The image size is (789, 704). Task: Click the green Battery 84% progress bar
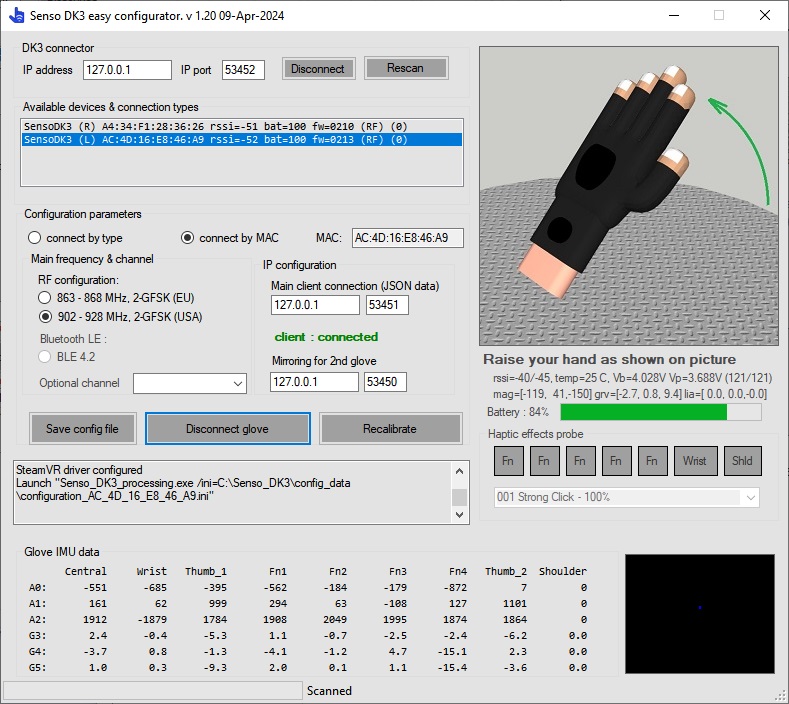pyautogui.click(x=661, y=412)
